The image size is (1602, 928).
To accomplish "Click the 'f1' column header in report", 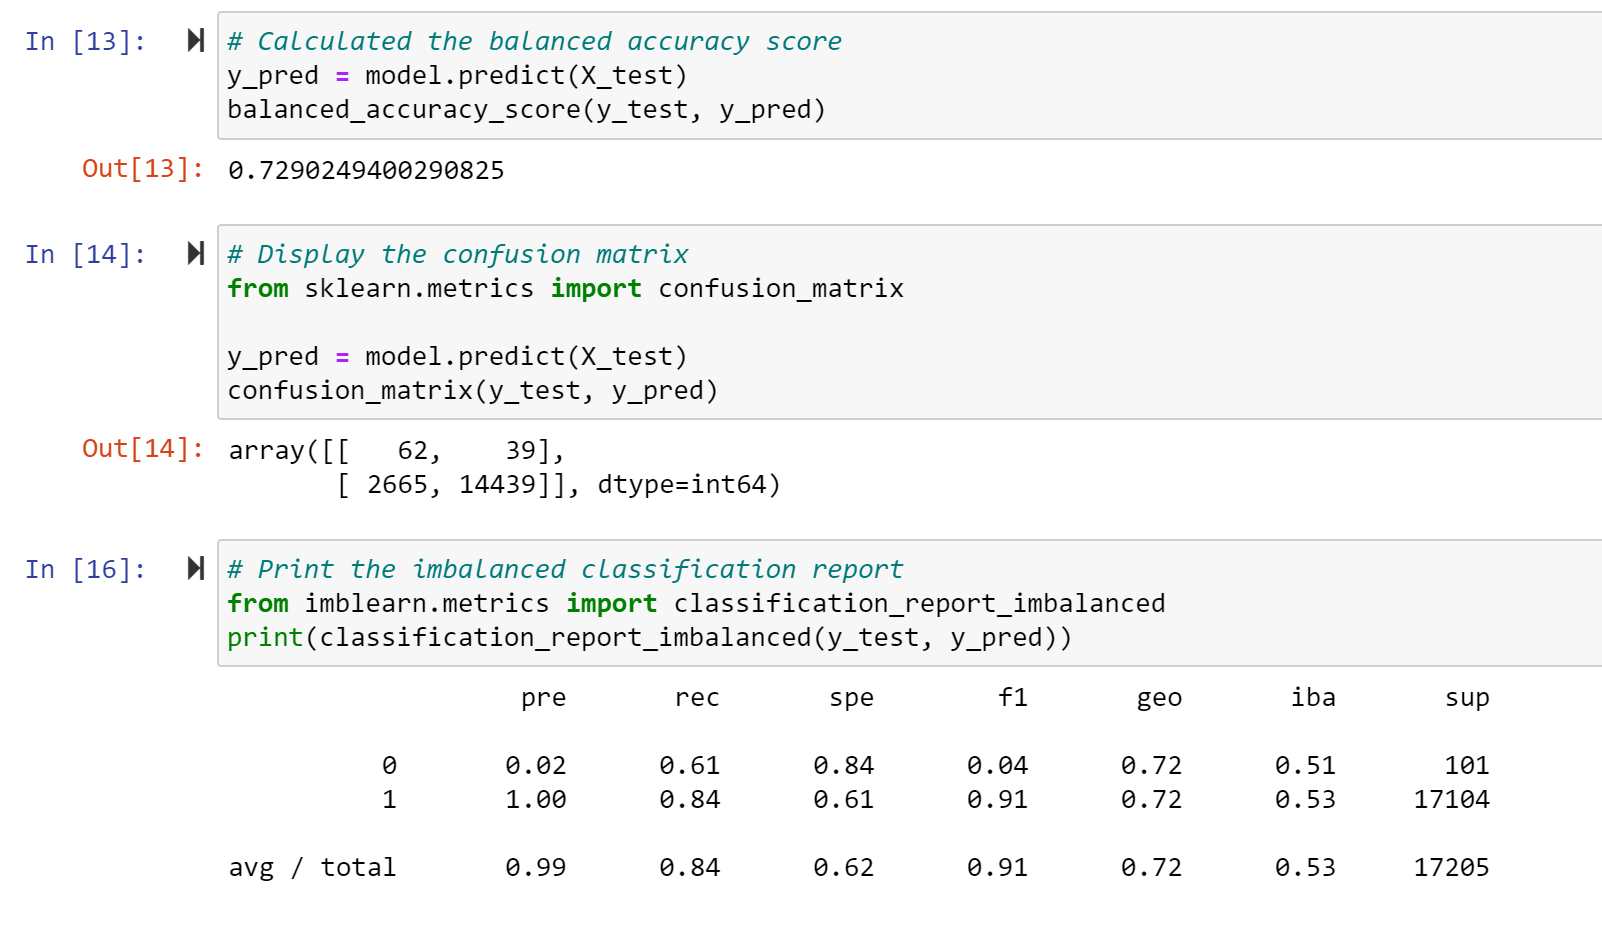I will pos(1013,697).
